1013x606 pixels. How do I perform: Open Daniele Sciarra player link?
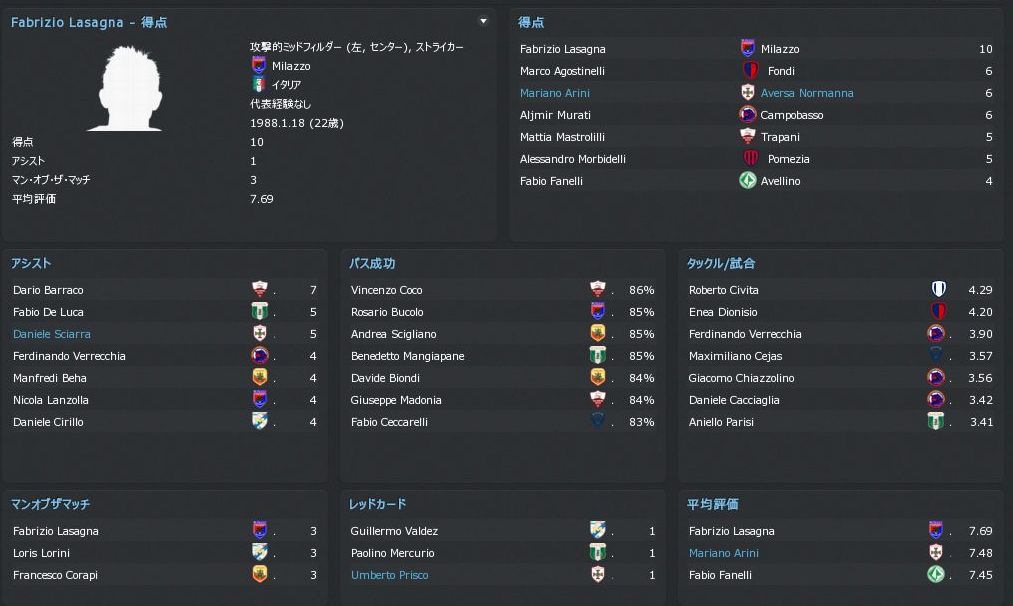point(52,334)
